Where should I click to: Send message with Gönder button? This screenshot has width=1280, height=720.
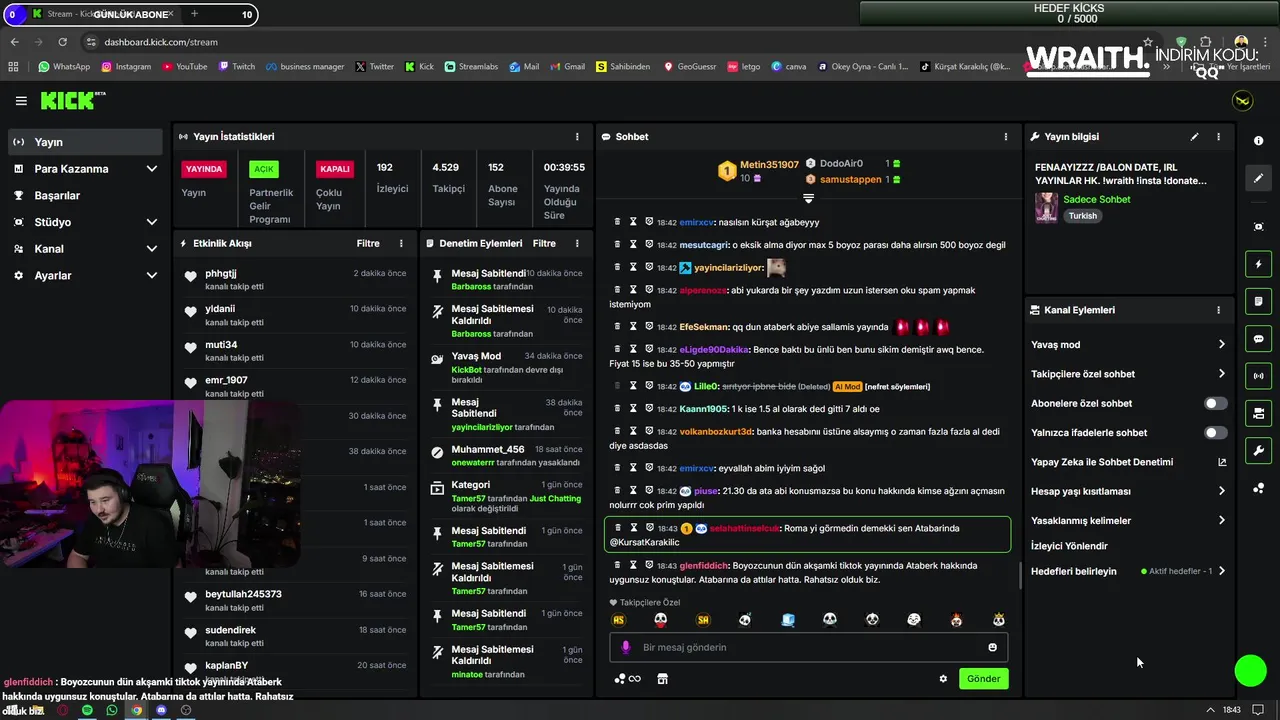[983, 678]
